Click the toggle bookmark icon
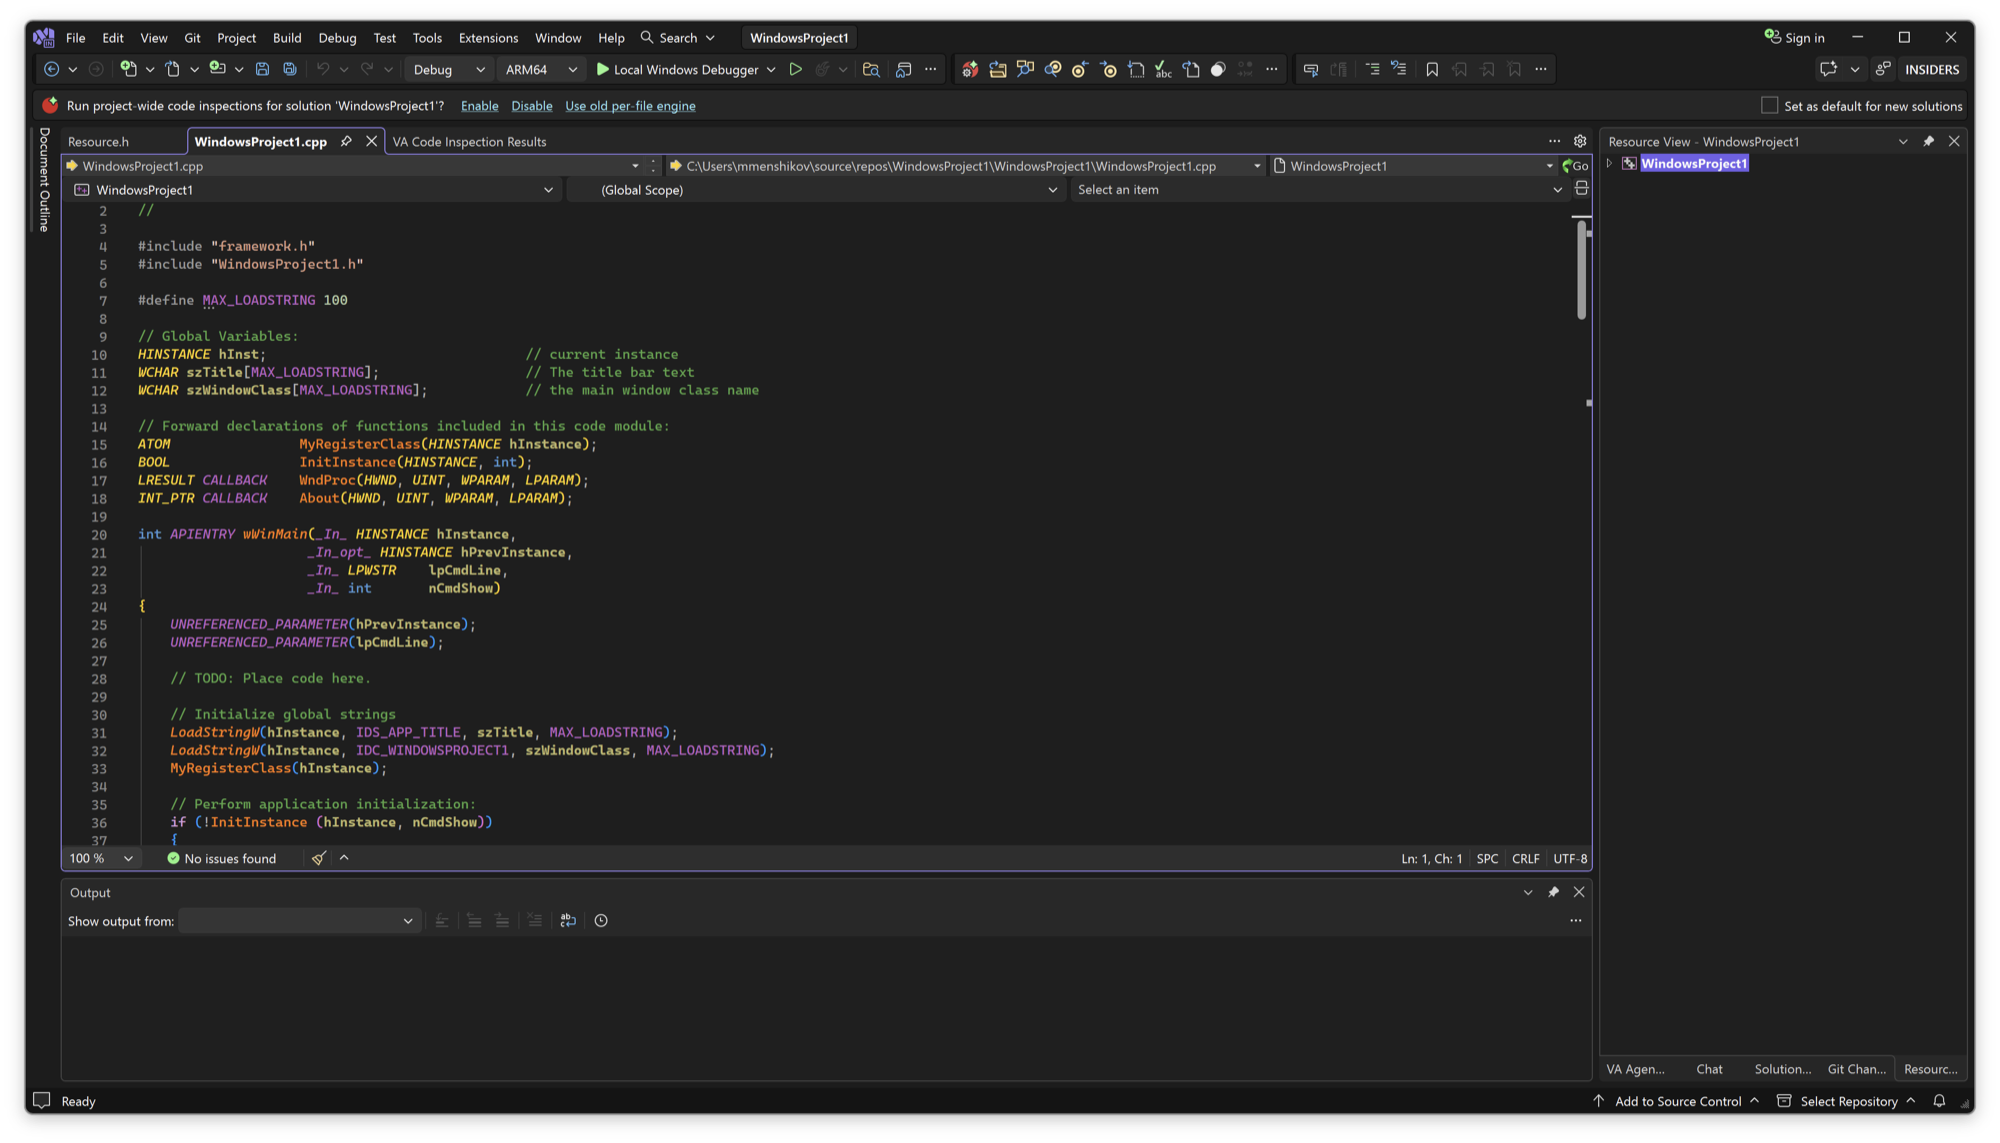The width and height of the screenshot is (2000, 1143). [1432, 69]
